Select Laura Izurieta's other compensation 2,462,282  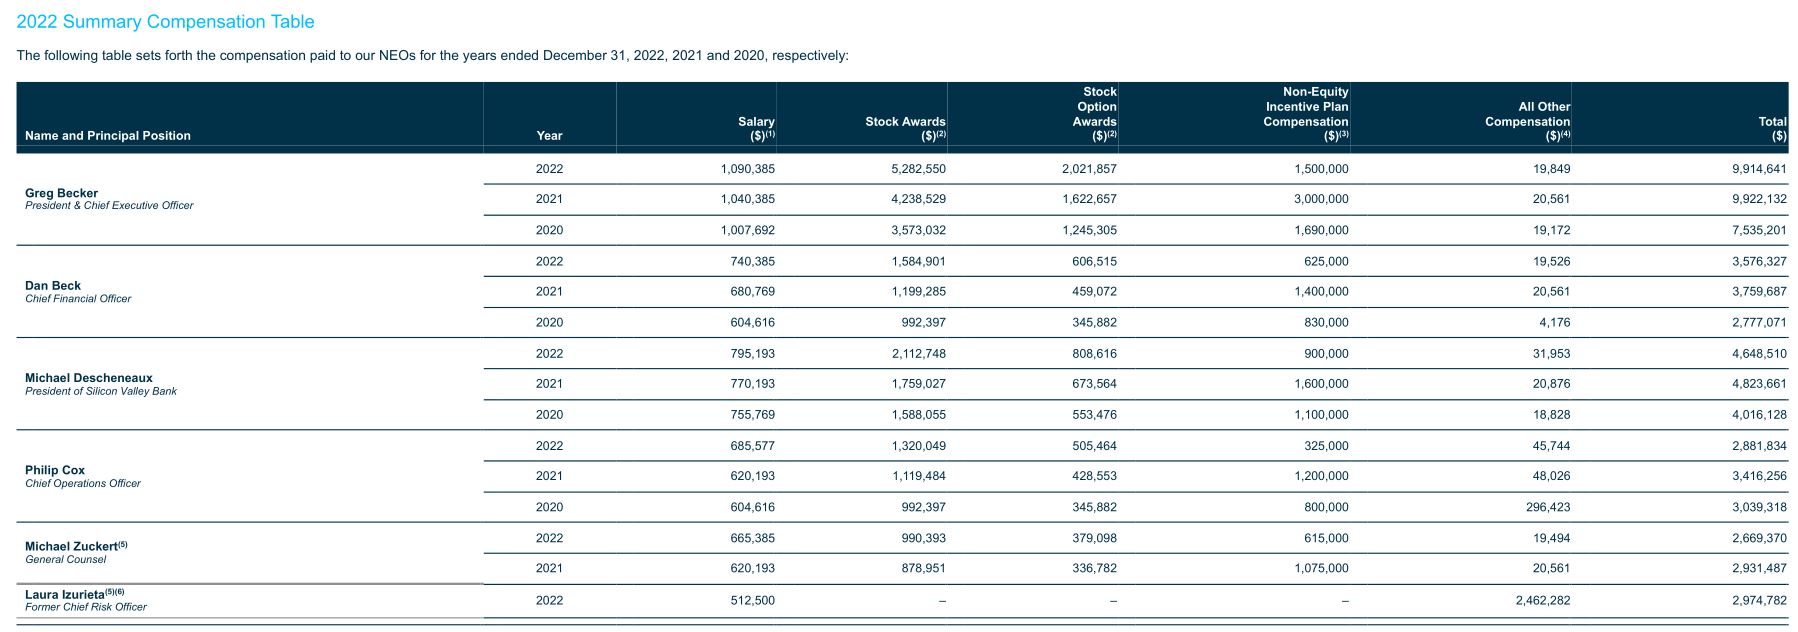coord(1543,600)
